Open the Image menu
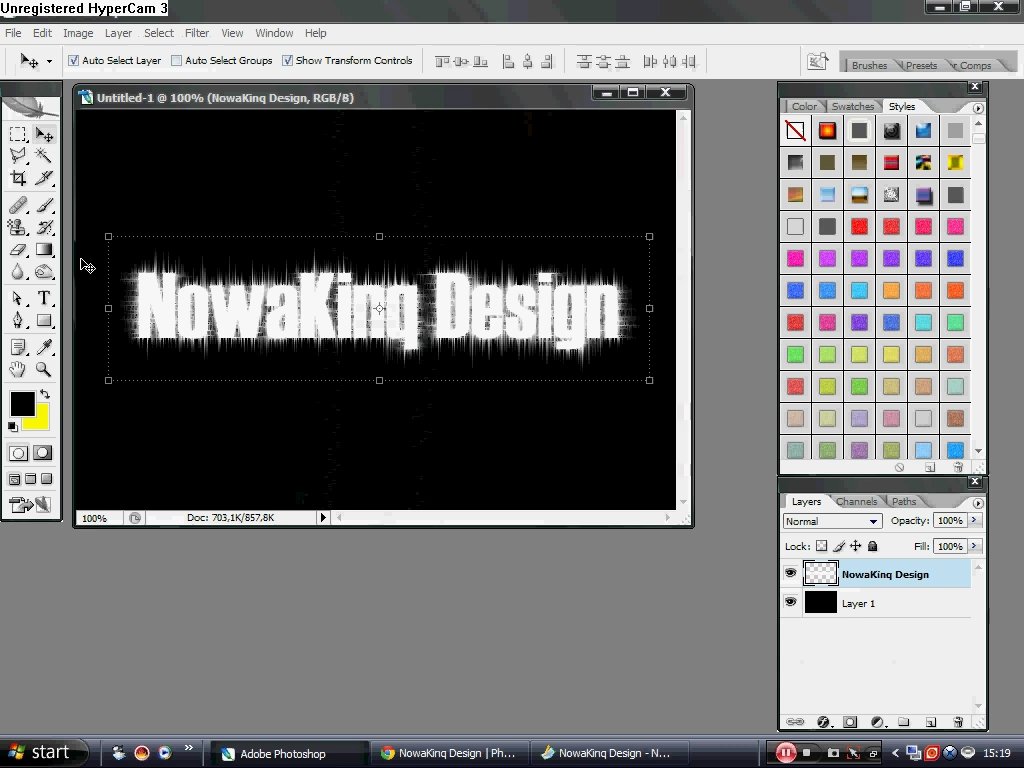1024x768 pixels. click(78, 33)
